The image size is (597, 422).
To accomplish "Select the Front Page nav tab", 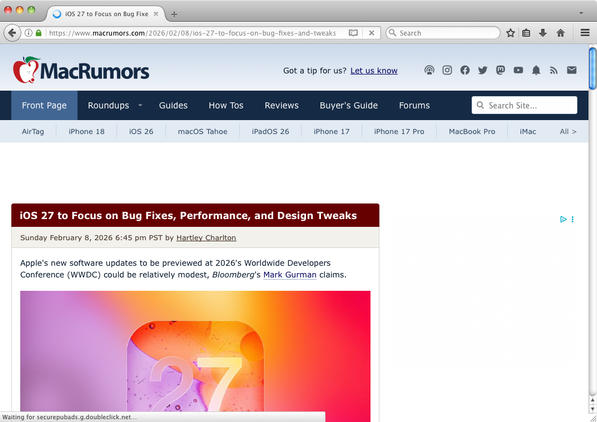I will [x=44, y=105].
